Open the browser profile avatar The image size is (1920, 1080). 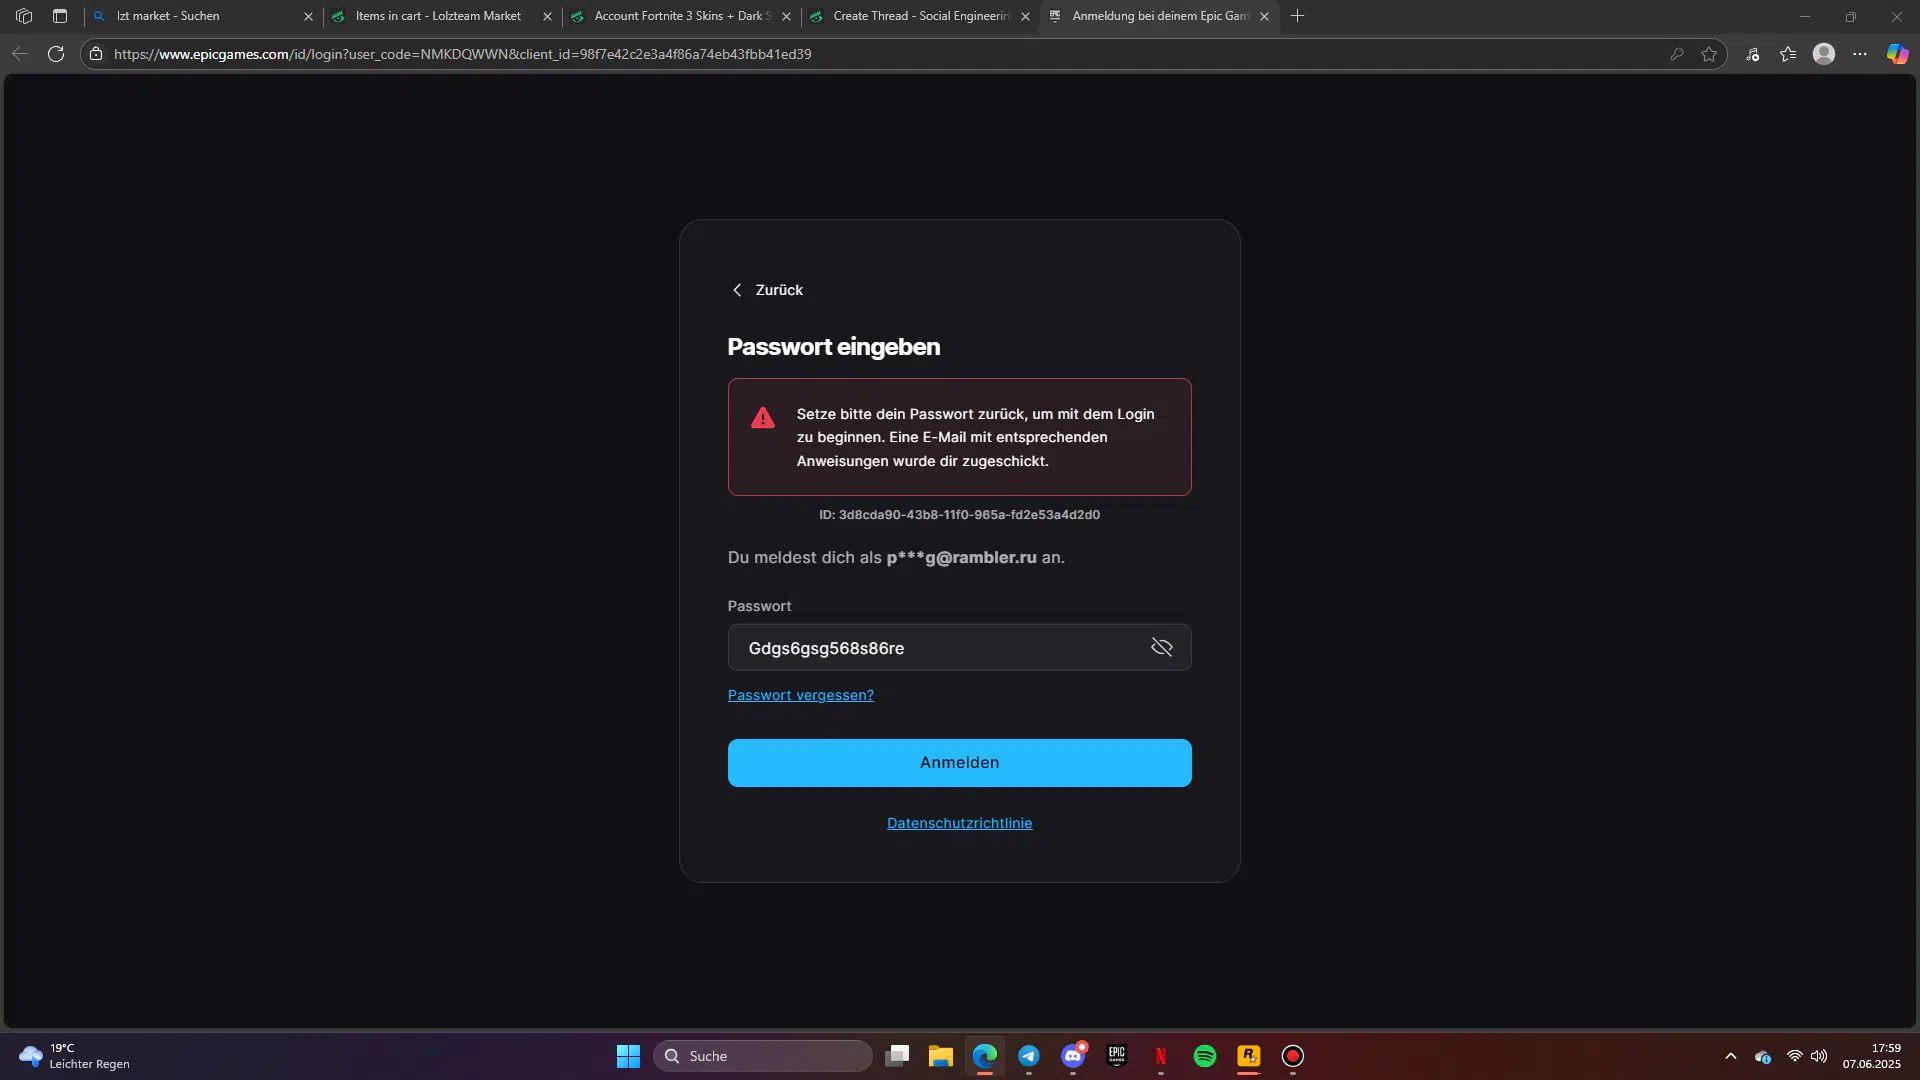tap(1824, 54)
